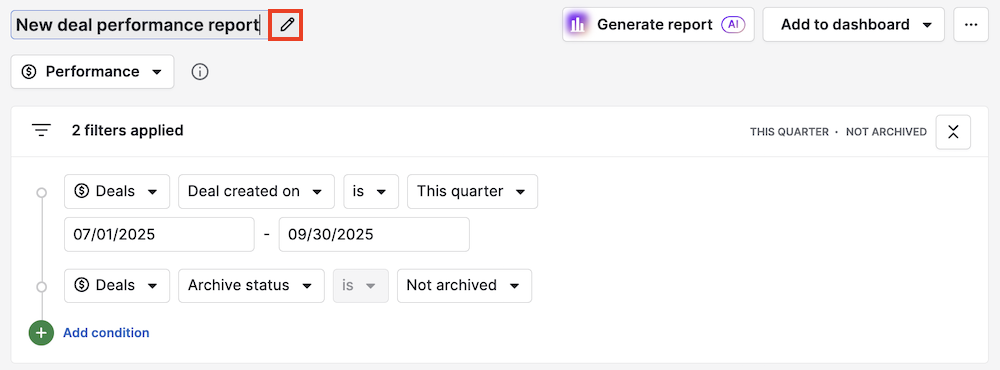Click the purple chart icon in Generate report

click(x=577, y=25)
